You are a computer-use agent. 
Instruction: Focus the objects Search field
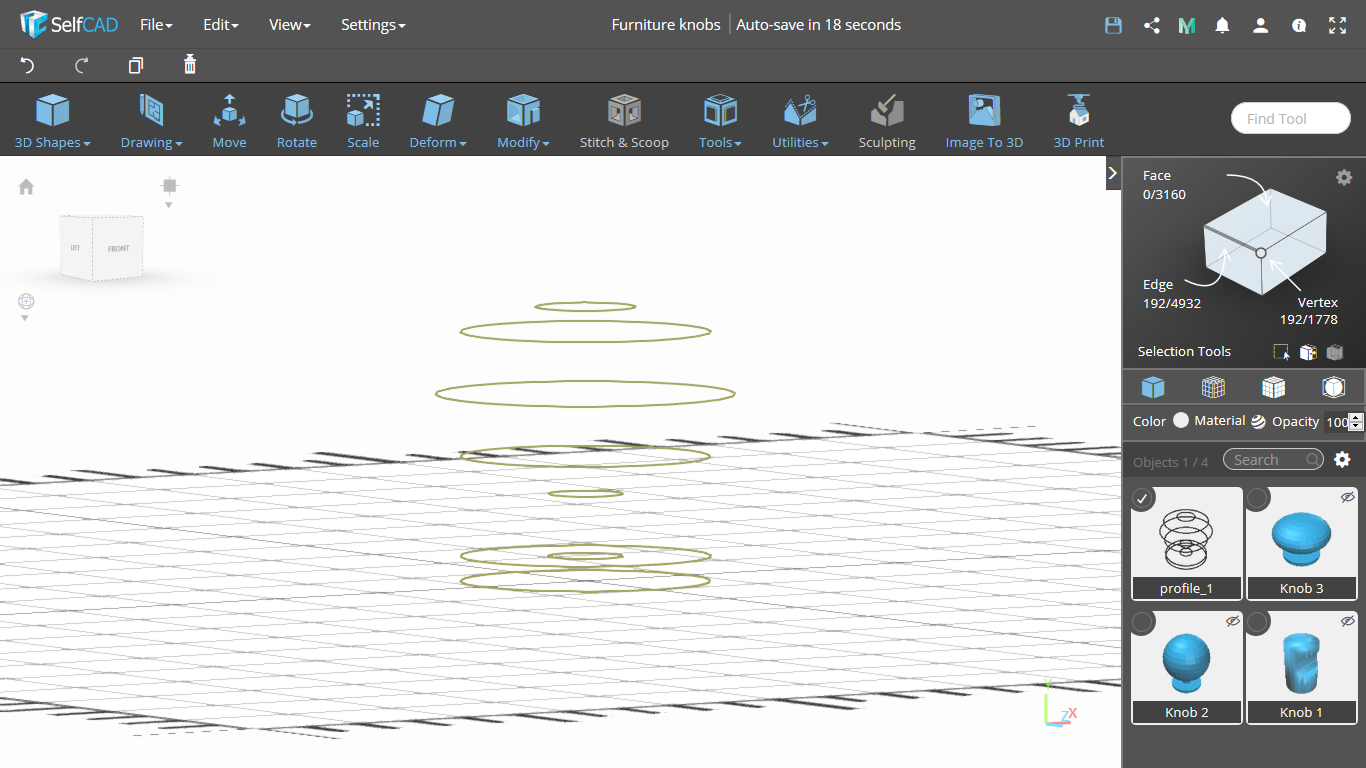[x=1273, y=459]
